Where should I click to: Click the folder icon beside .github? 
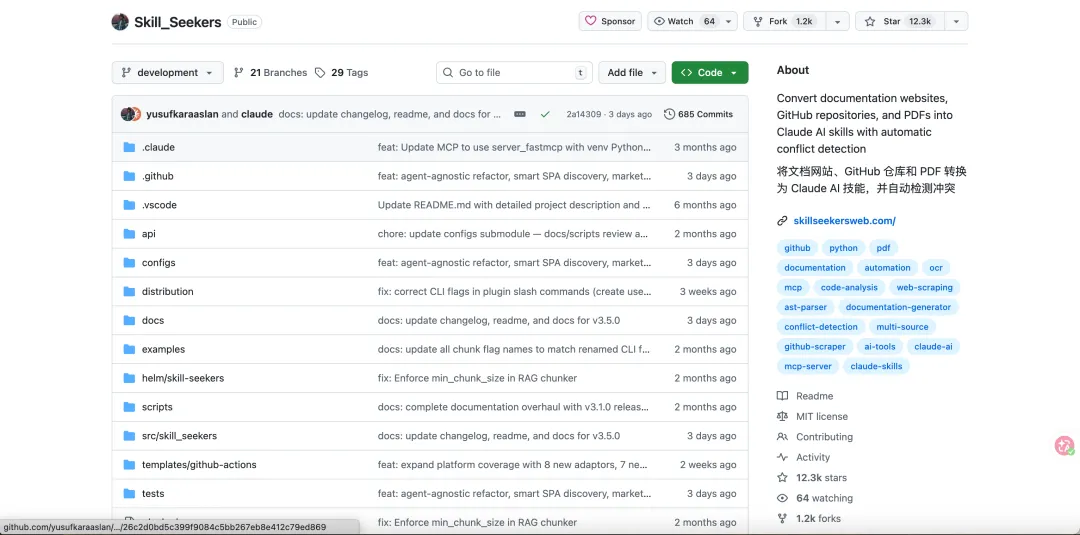[x=129, y=176]
